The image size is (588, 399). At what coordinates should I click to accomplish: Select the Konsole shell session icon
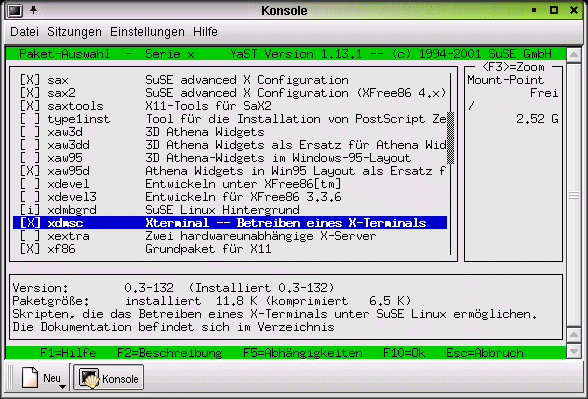click(x=89, y=378)
